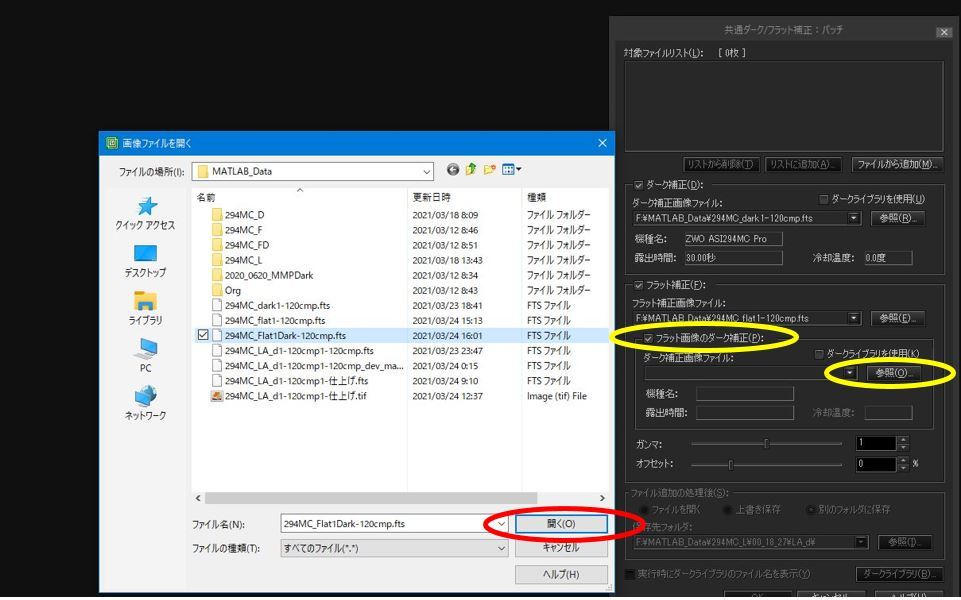Click 参照(R) button for dark file

(897, 218)
